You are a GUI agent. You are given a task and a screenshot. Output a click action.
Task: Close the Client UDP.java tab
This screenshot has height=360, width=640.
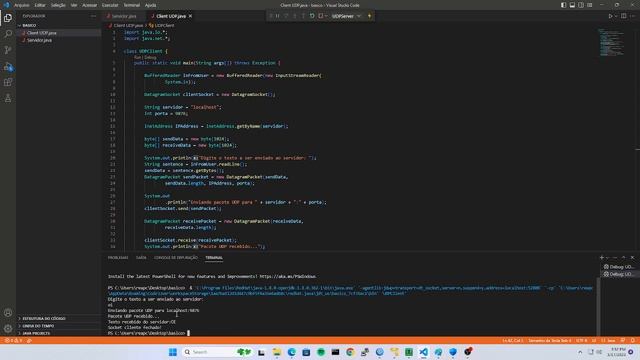190,16
